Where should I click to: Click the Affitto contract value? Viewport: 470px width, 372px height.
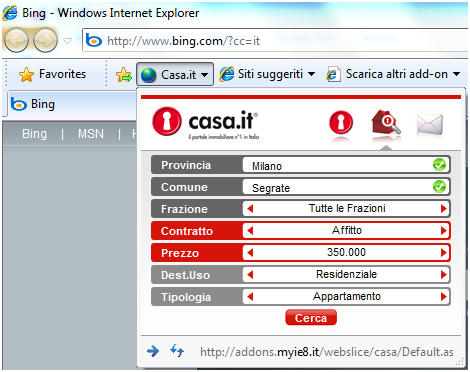pos(347,230)
